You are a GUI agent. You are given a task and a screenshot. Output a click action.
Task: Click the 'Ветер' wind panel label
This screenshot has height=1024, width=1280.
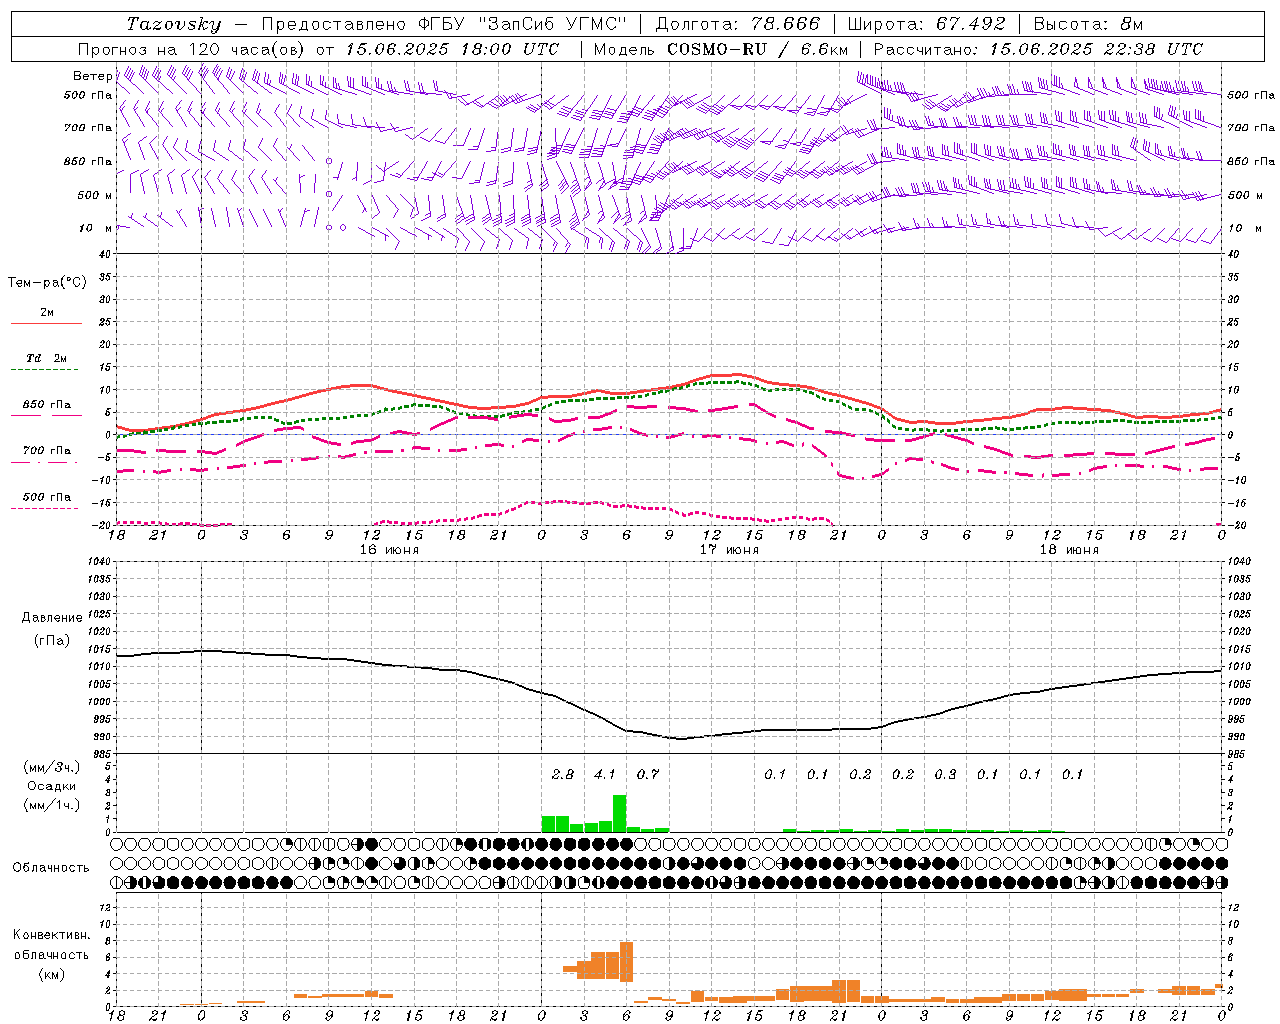tap(92, 76)
